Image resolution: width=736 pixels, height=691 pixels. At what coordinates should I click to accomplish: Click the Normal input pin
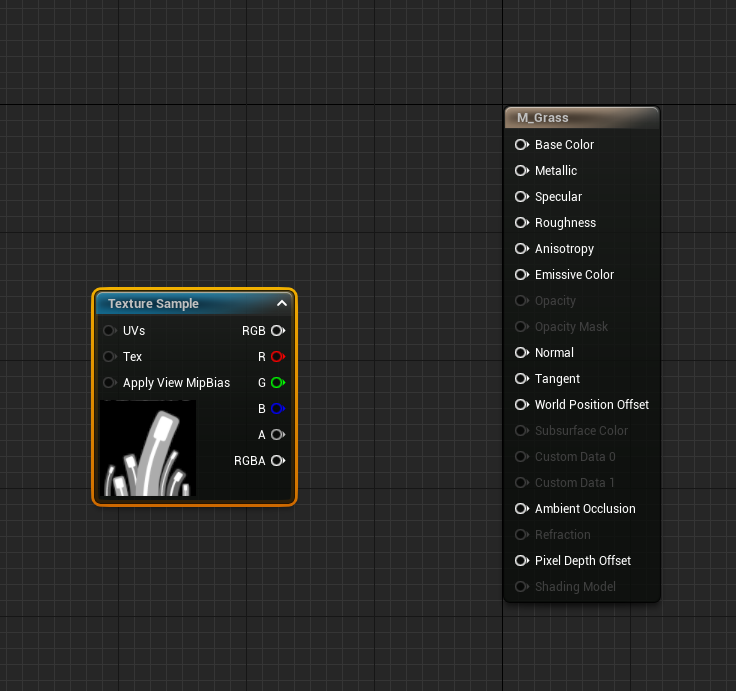point(521,353)
